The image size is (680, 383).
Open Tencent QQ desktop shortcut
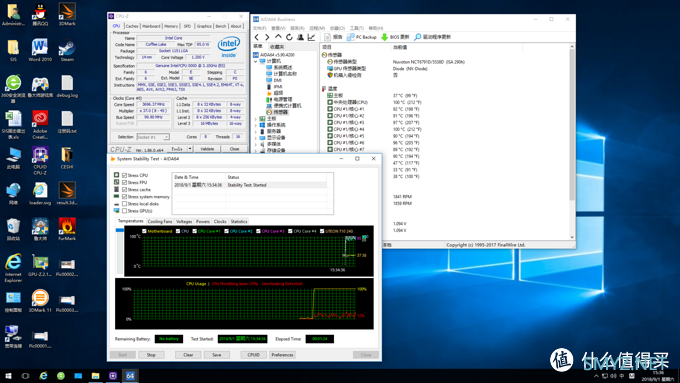click(x=40, y=14)
